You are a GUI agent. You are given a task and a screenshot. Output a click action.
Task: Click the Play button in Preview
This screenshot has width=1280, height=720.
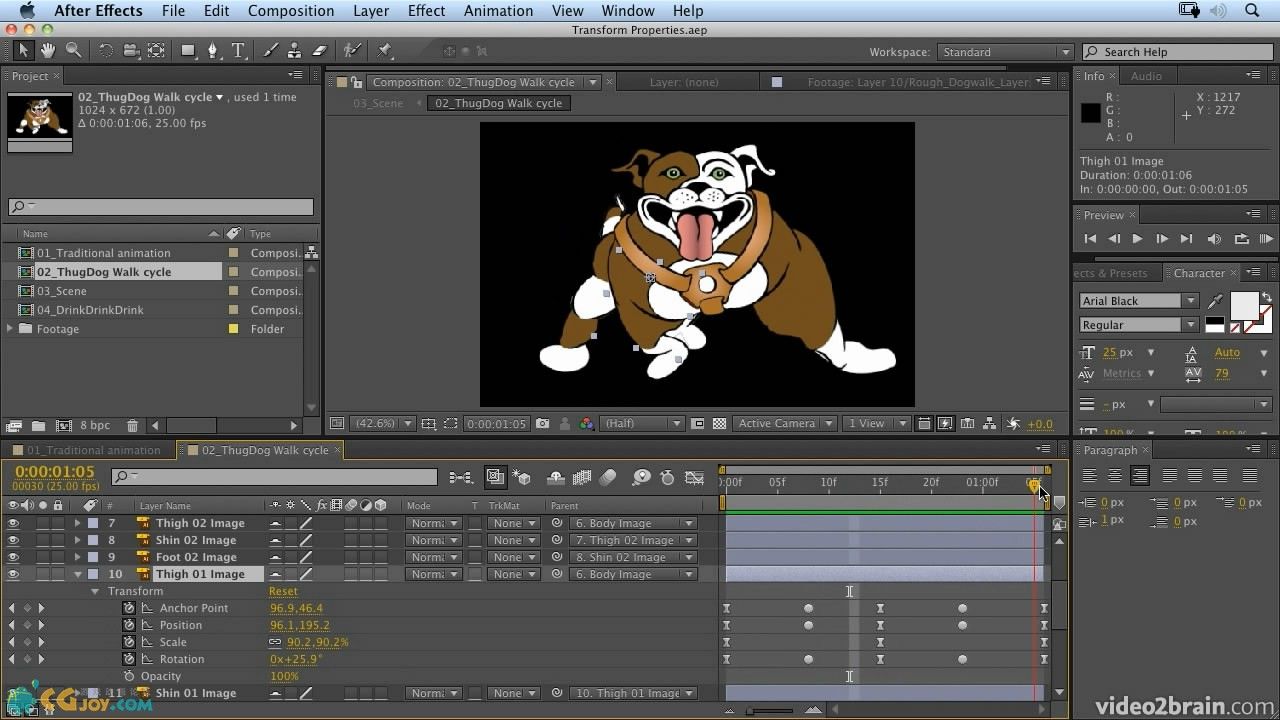[x=1137, y=239]
